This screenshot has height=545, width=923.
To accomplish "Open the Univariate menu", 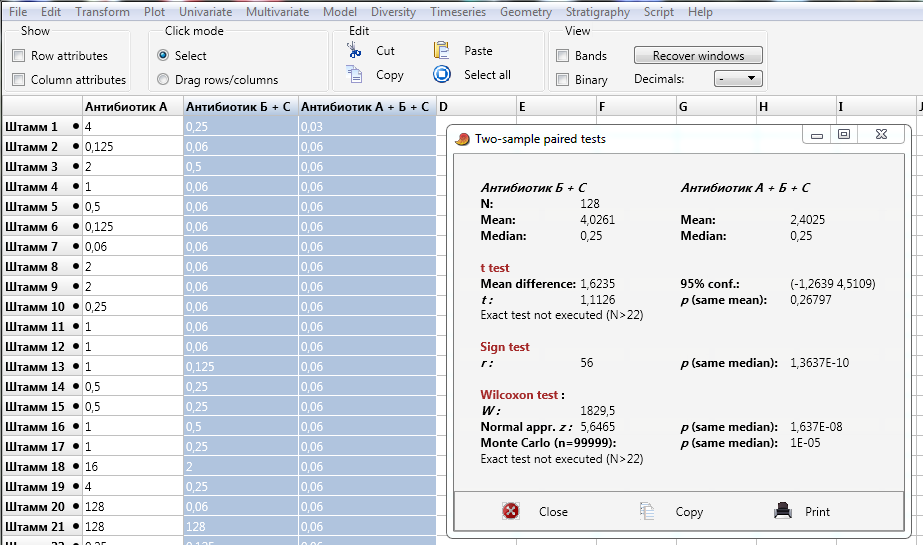I will point(205,12).
